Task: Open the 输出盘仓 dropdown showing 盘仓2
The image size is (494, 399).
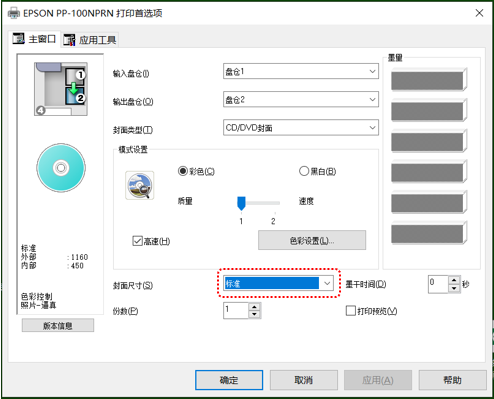Action: (301, 99)
